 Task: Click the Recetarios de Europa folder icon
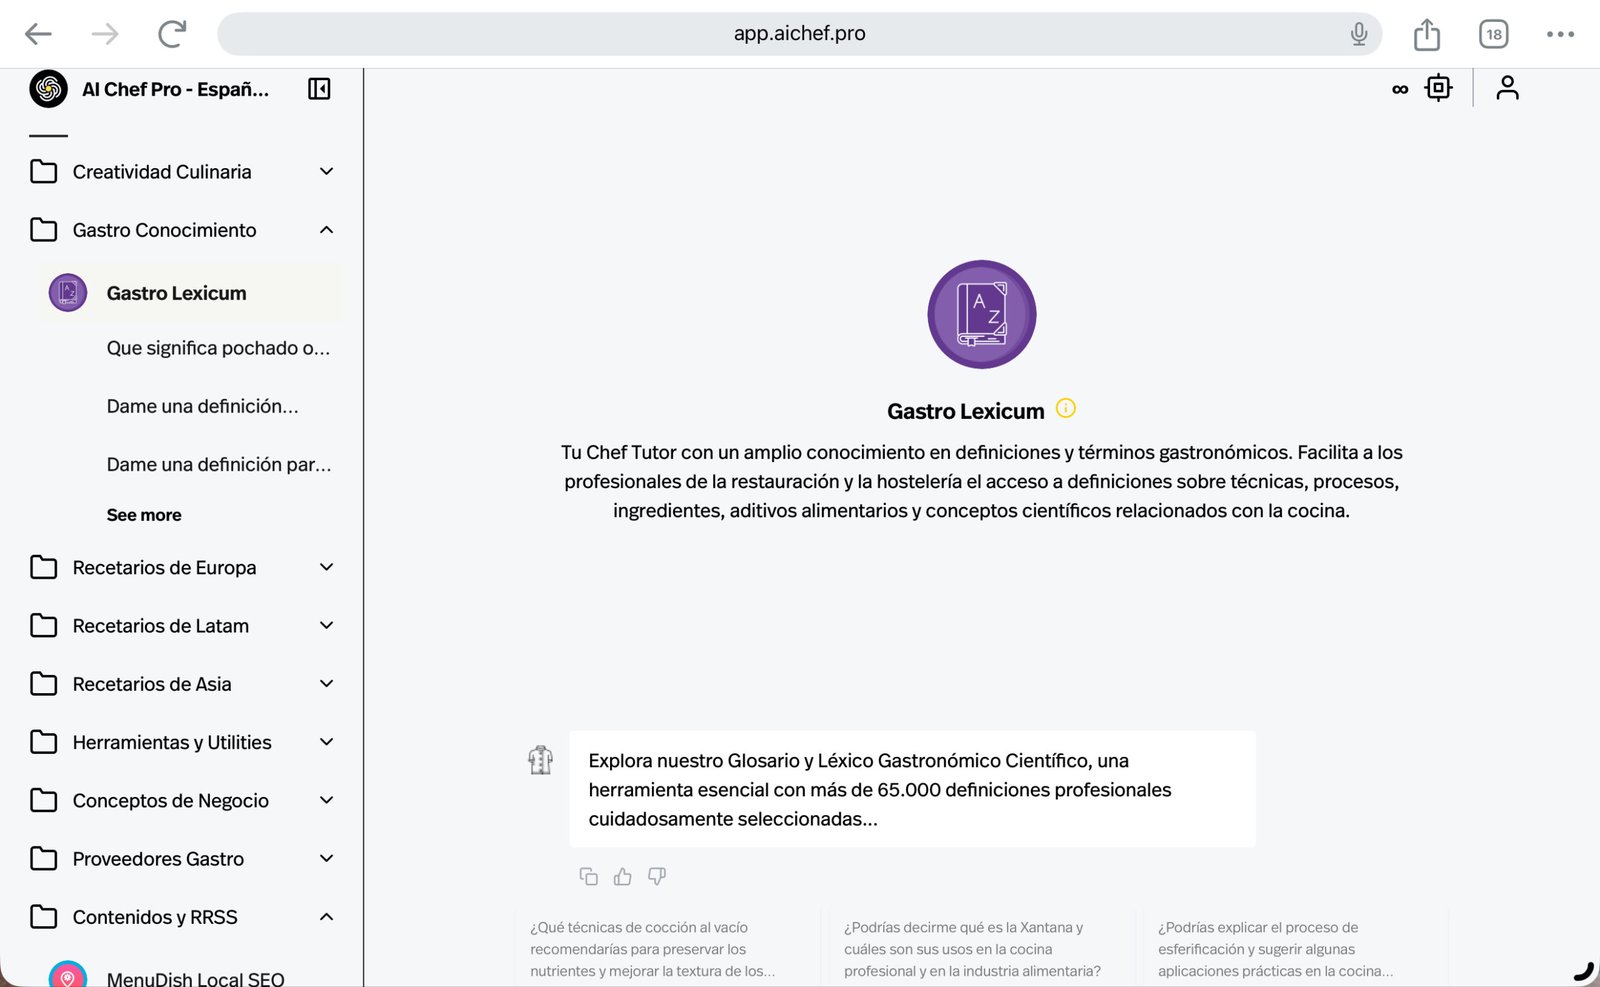[43, 568]
